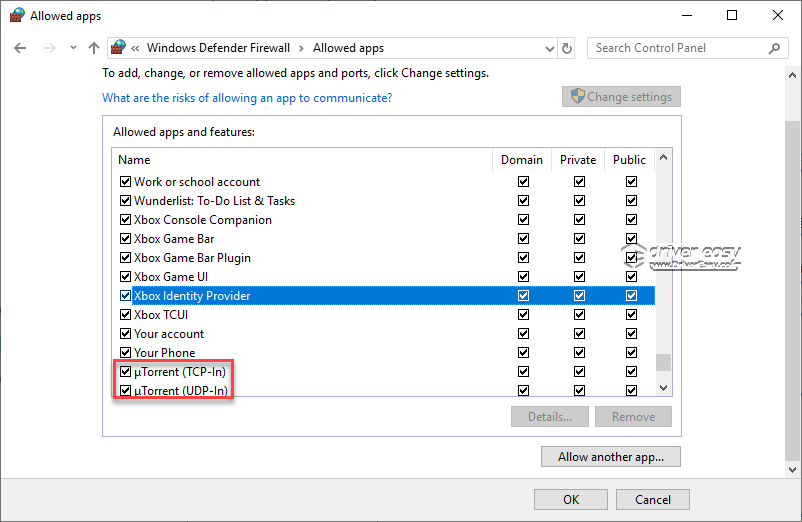Toggle Public for Xbox Console Companion
Viewport: 802px width, 522px height.
pyautogui.click(x=632, y=219)
